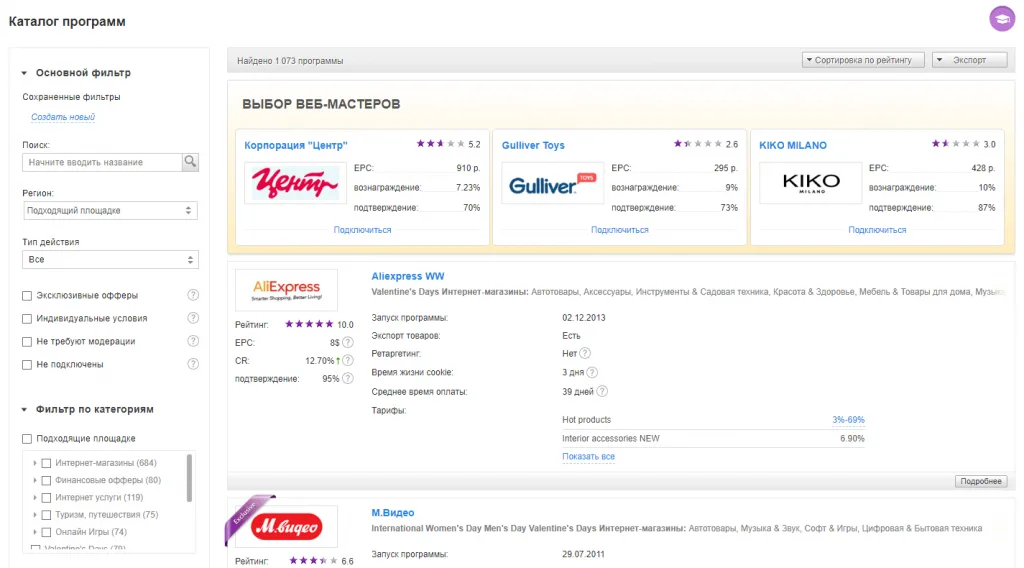The width and height of the screenshot is (1024, 568).
Task: Click the Подробнее button for Aliexpress
Action: tap(981, 481)
